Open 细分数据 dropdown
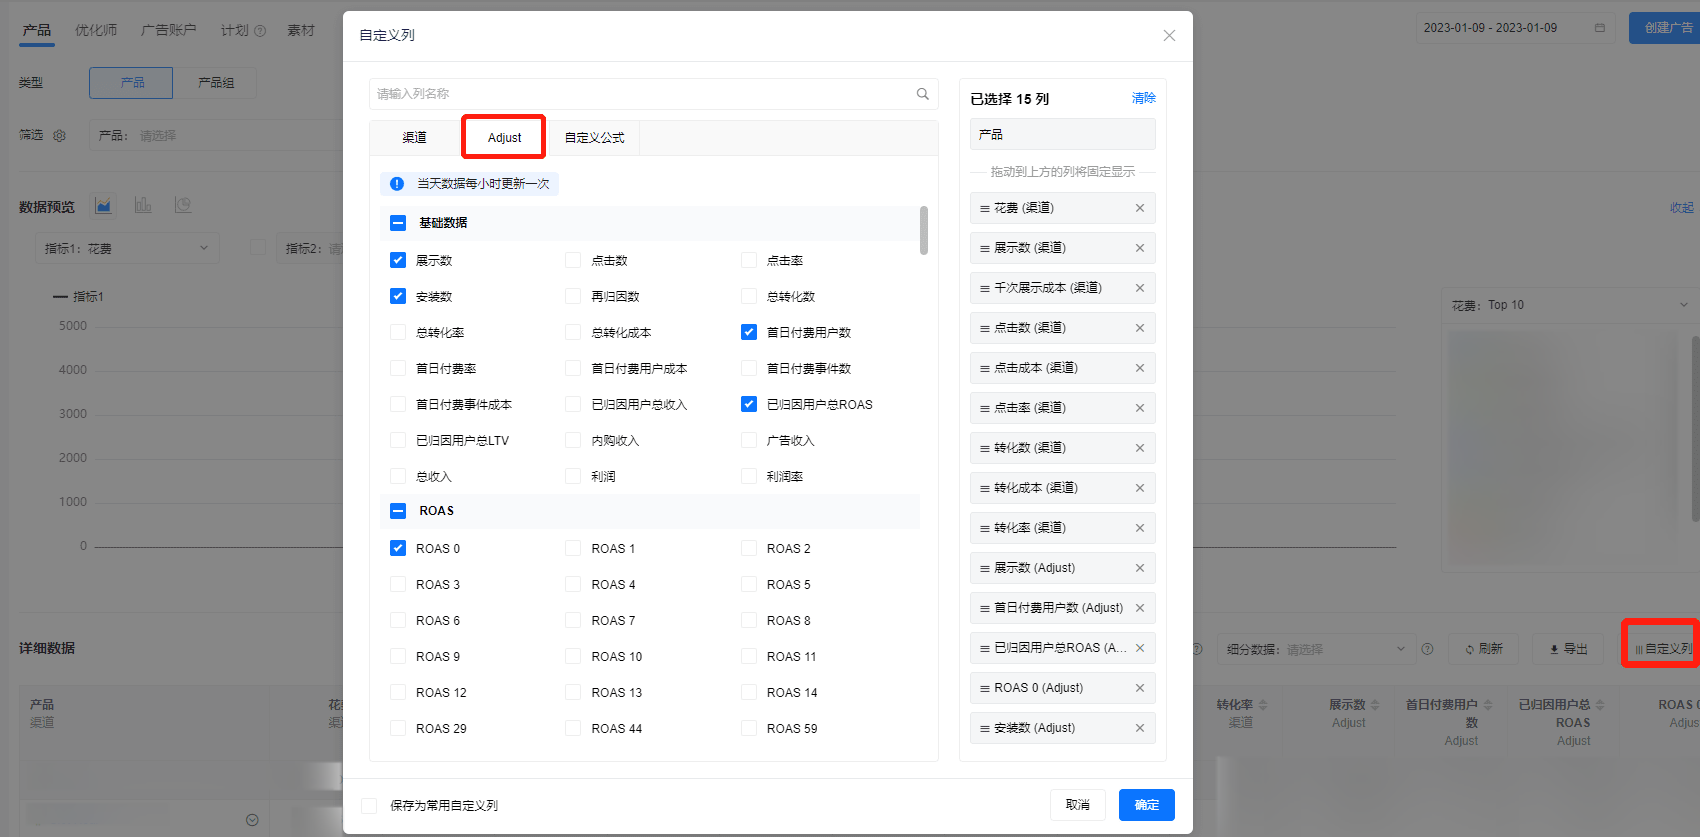 [x=1316, y=649]
